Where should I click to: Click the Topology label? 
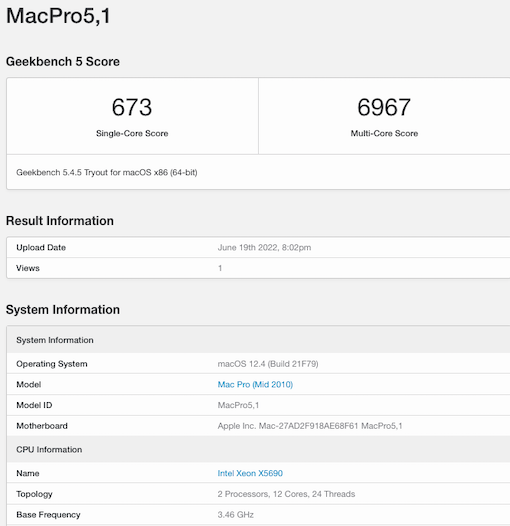coord(34,494)
